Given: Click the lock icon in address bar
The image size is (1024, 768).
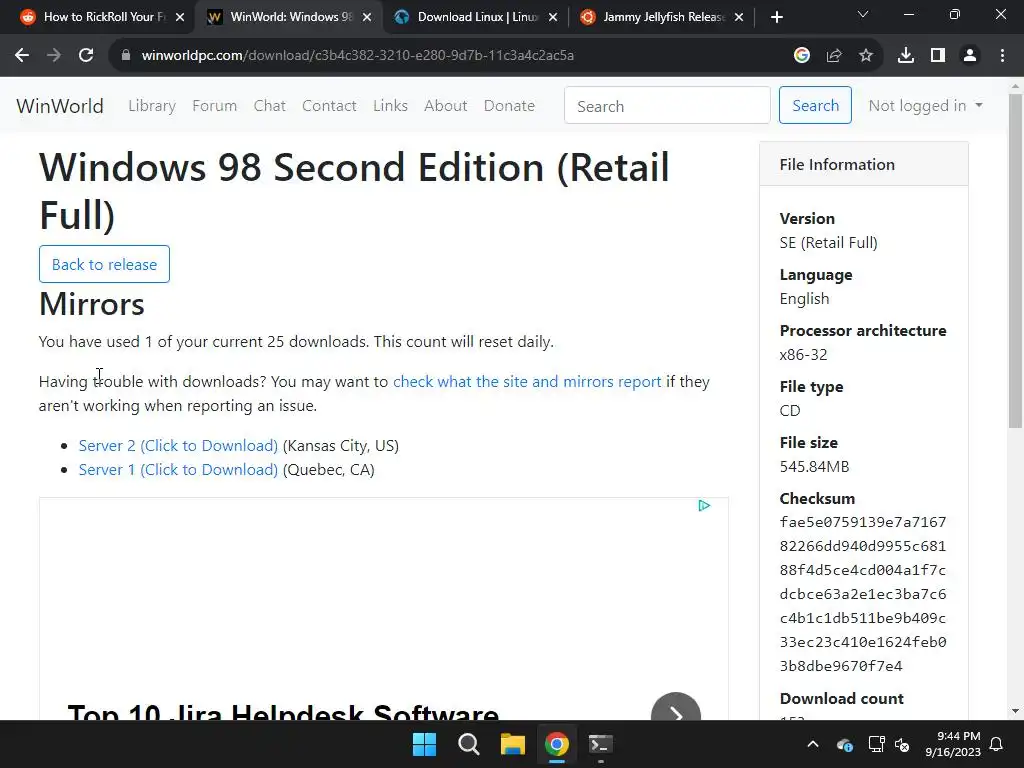Looking at the screenshot, I should tap(126, 56).
